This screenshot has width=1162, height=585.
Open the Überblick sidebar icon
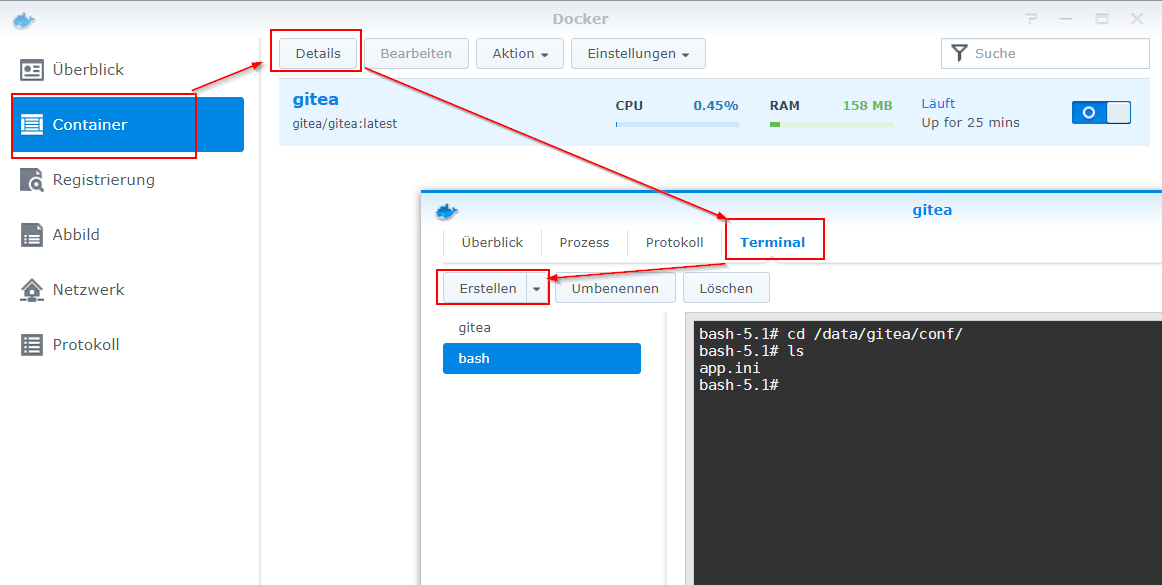click(31, 69)
